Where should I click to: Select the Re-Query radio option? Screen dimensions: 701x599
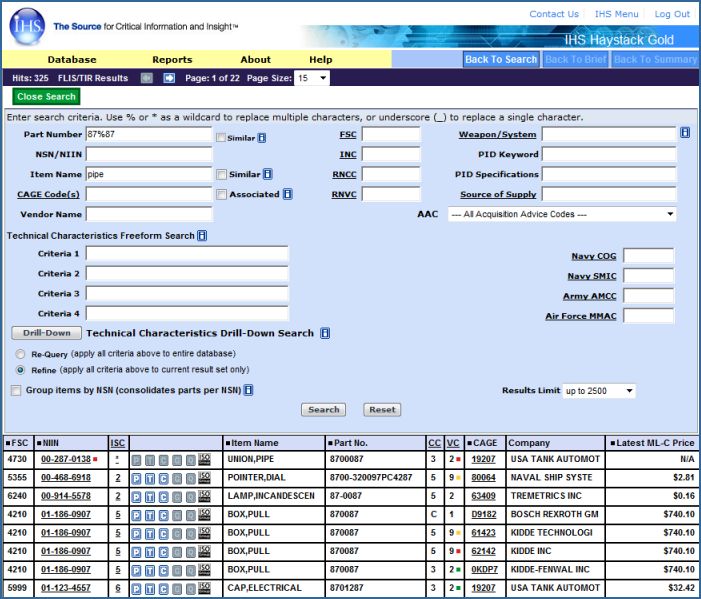pyautogui.click(x=20, y=354)
